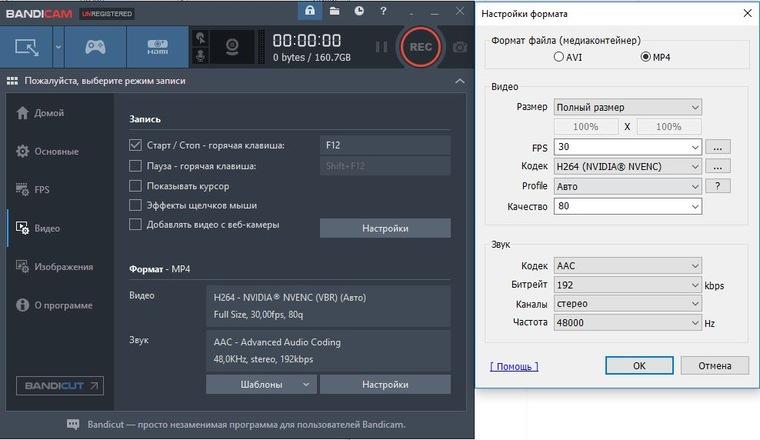Click the ellipsis button next to video Кодек

(717, 167)
